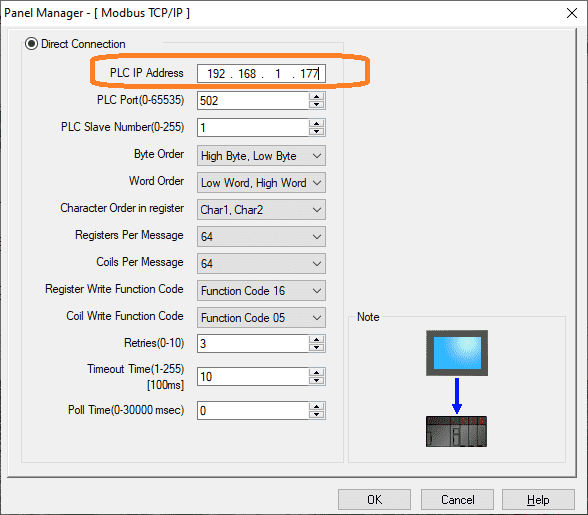Click the Poll Time input field
This screenshot has height=515, width=588.
point(253,410)
